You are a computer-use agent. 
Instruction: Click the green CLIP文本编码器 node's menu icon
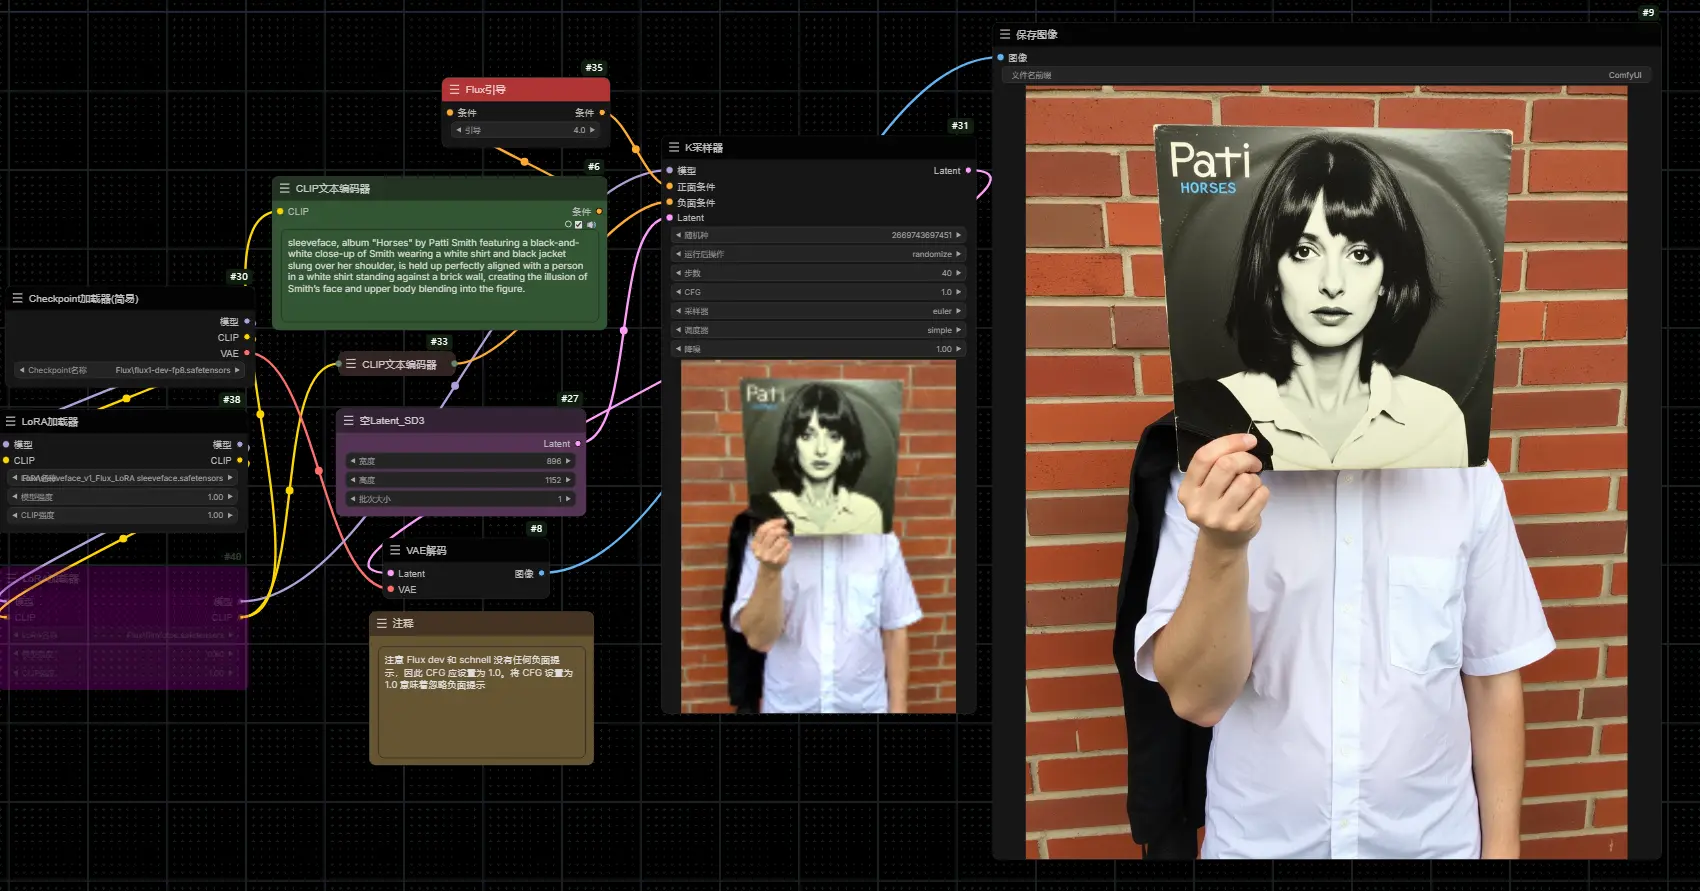coord(285,188)
